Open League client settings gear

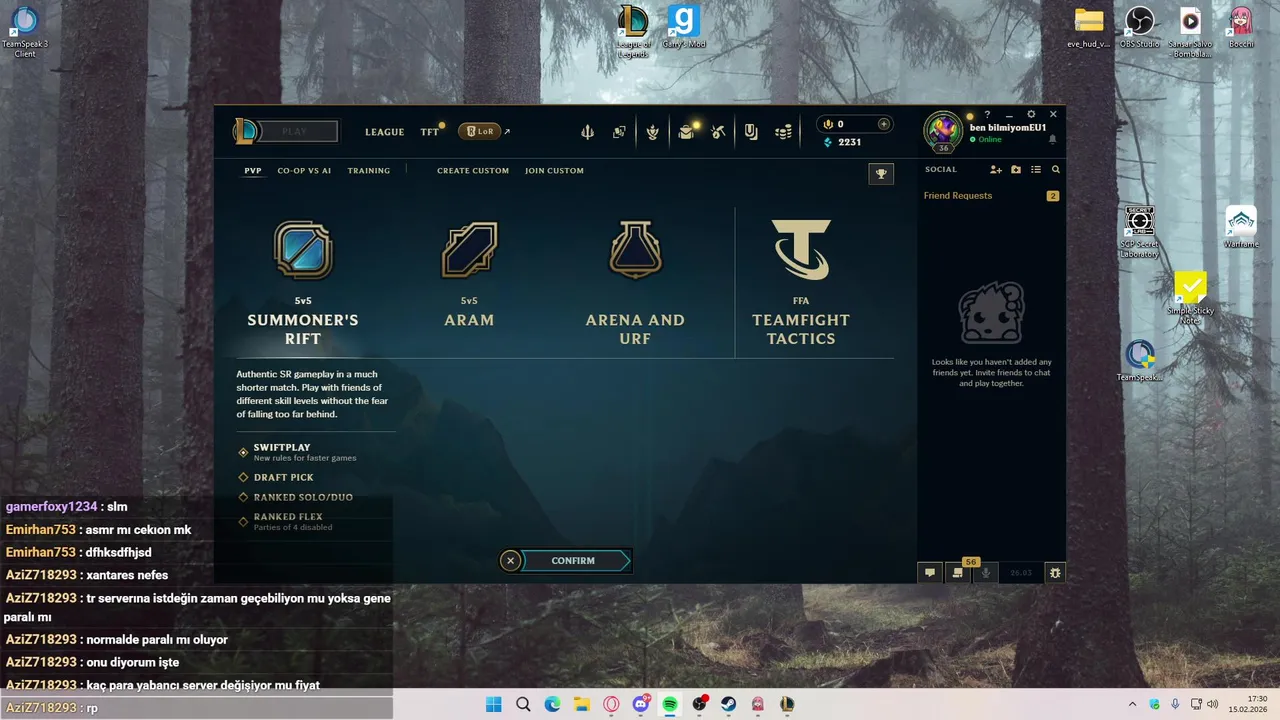[1031, 115]
